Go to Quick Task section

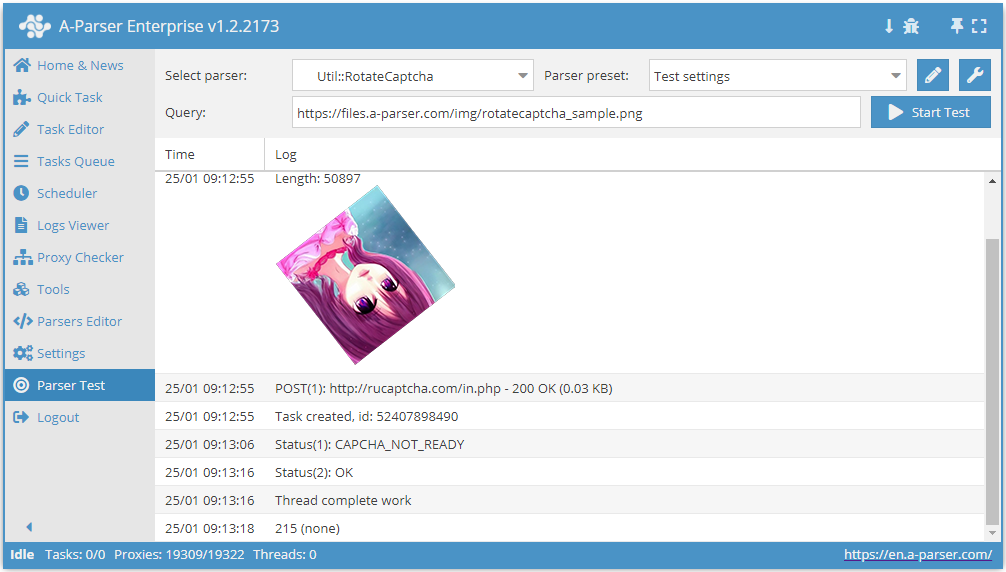click(x=69, y=97)
